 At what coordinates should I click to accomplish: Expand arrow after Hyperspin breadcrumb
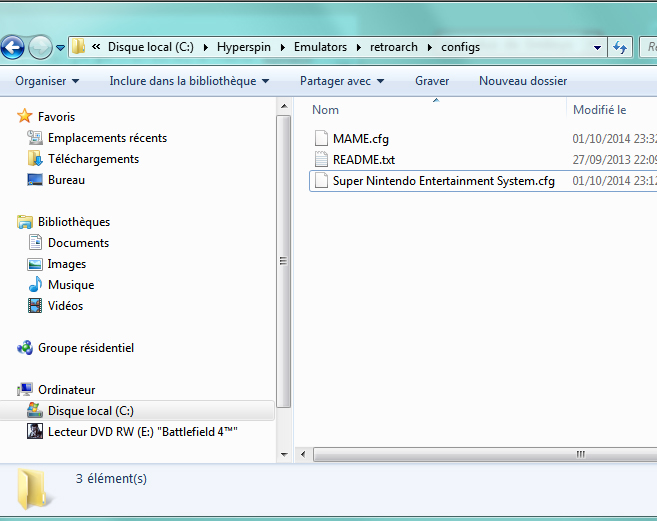coord(283,47)
